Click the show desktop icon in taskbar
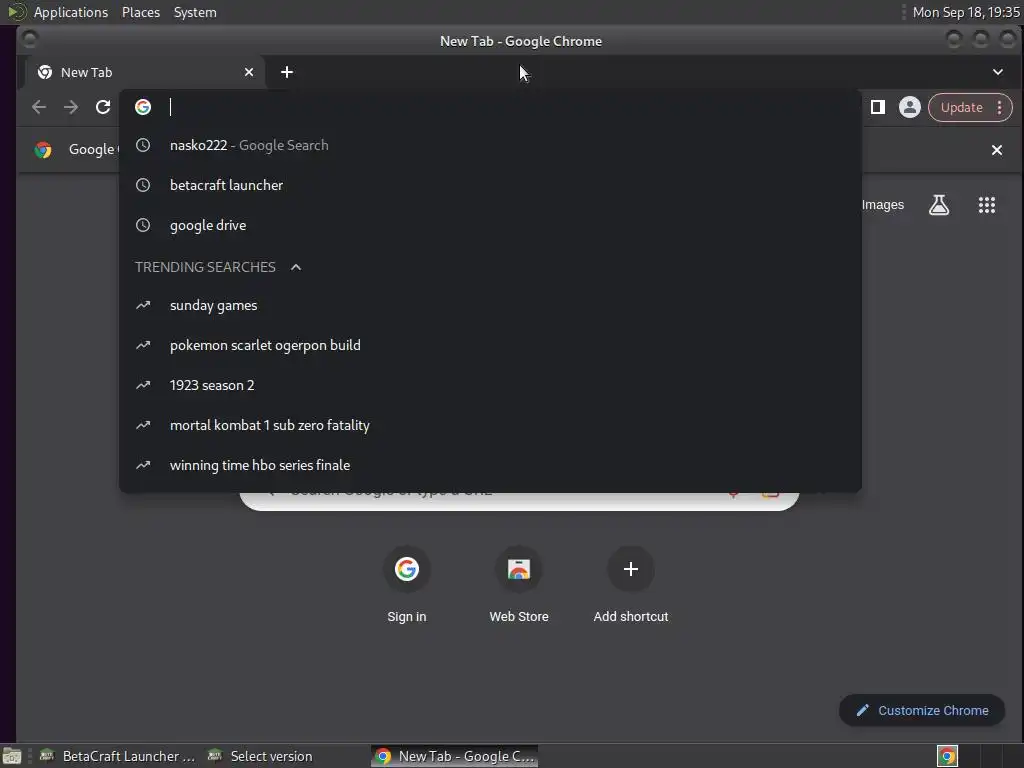This screenshot has width=1024, height=768. coord(12,756)
